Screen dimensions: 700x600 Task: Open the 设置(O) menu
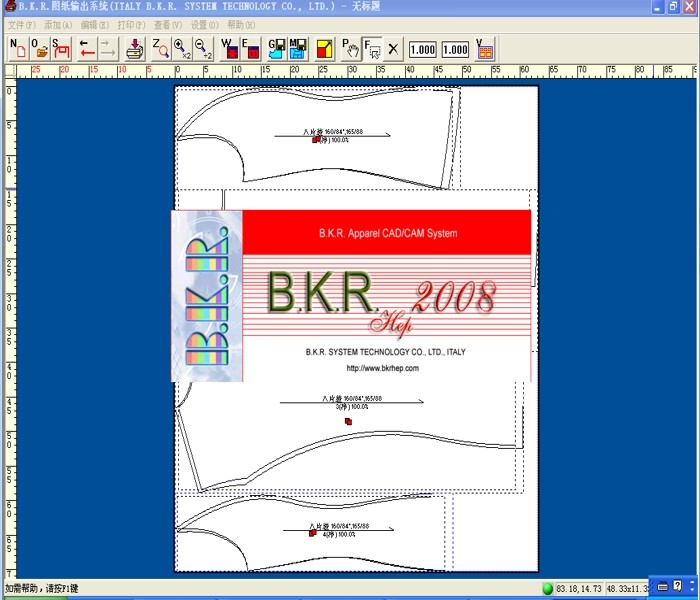(204, 25)
